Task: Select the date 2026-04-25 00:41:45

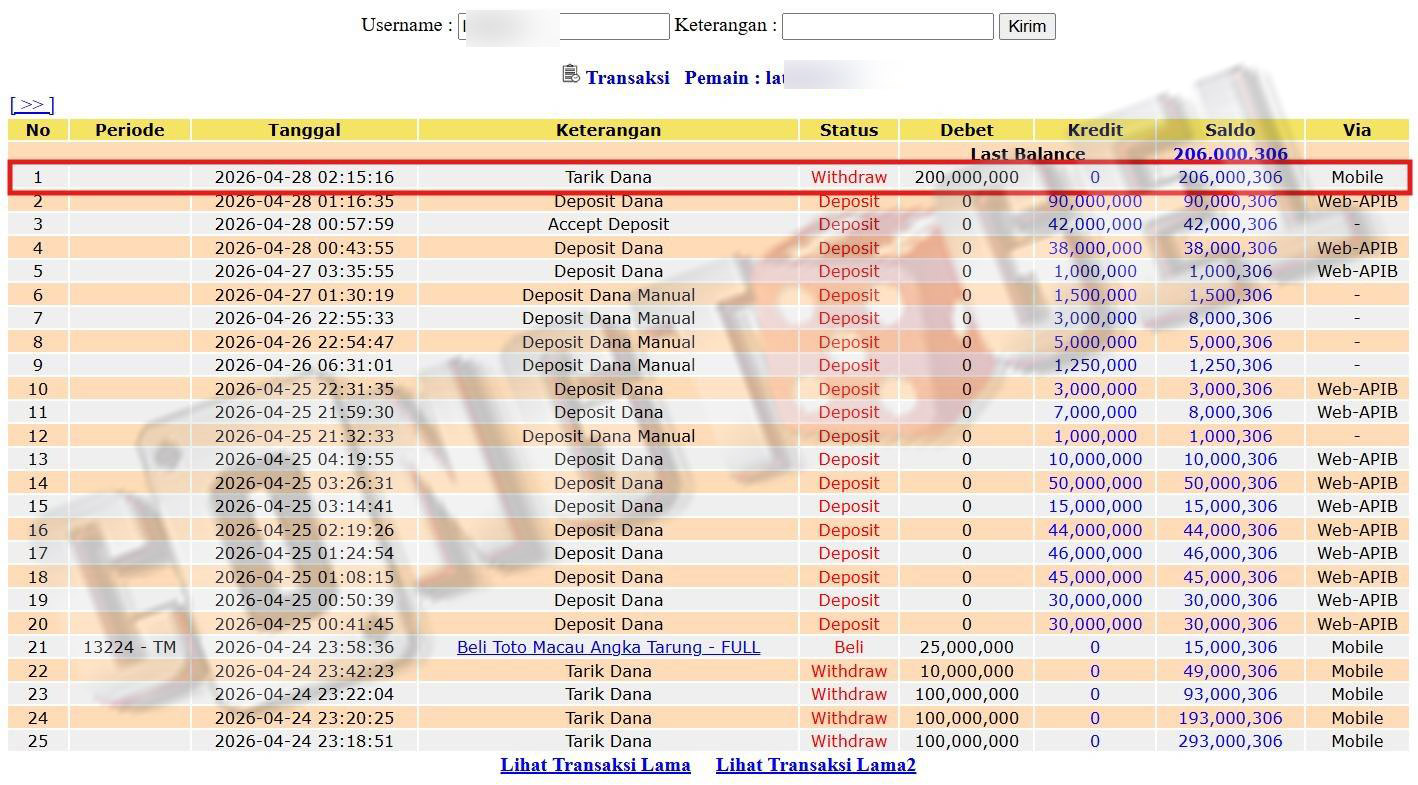Action: [x=304, y=624]
